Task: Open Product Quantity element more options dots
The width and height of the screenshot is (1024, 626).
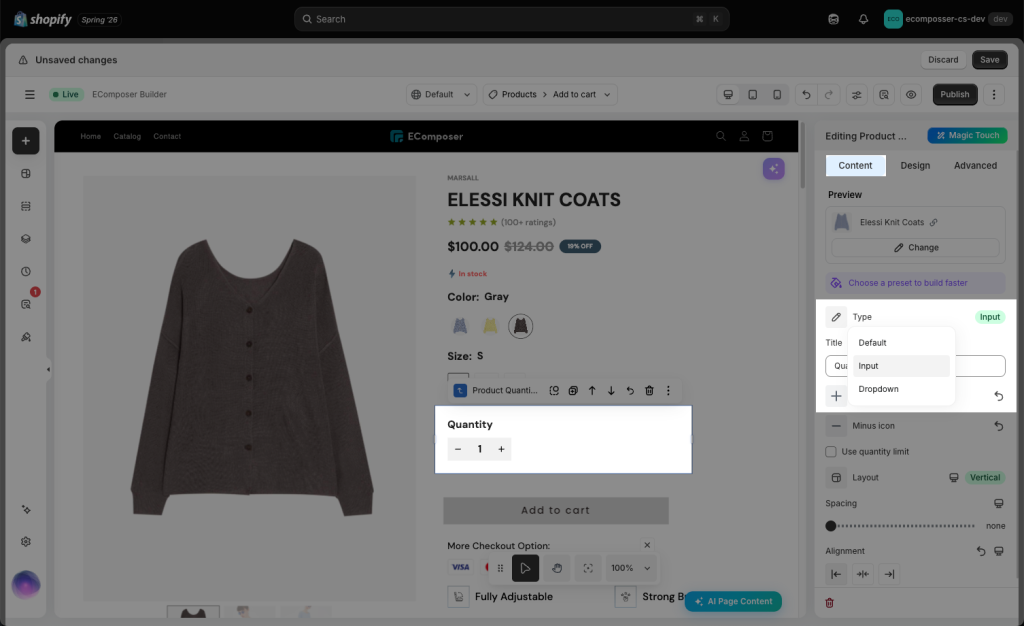Action: click(668, 390)
